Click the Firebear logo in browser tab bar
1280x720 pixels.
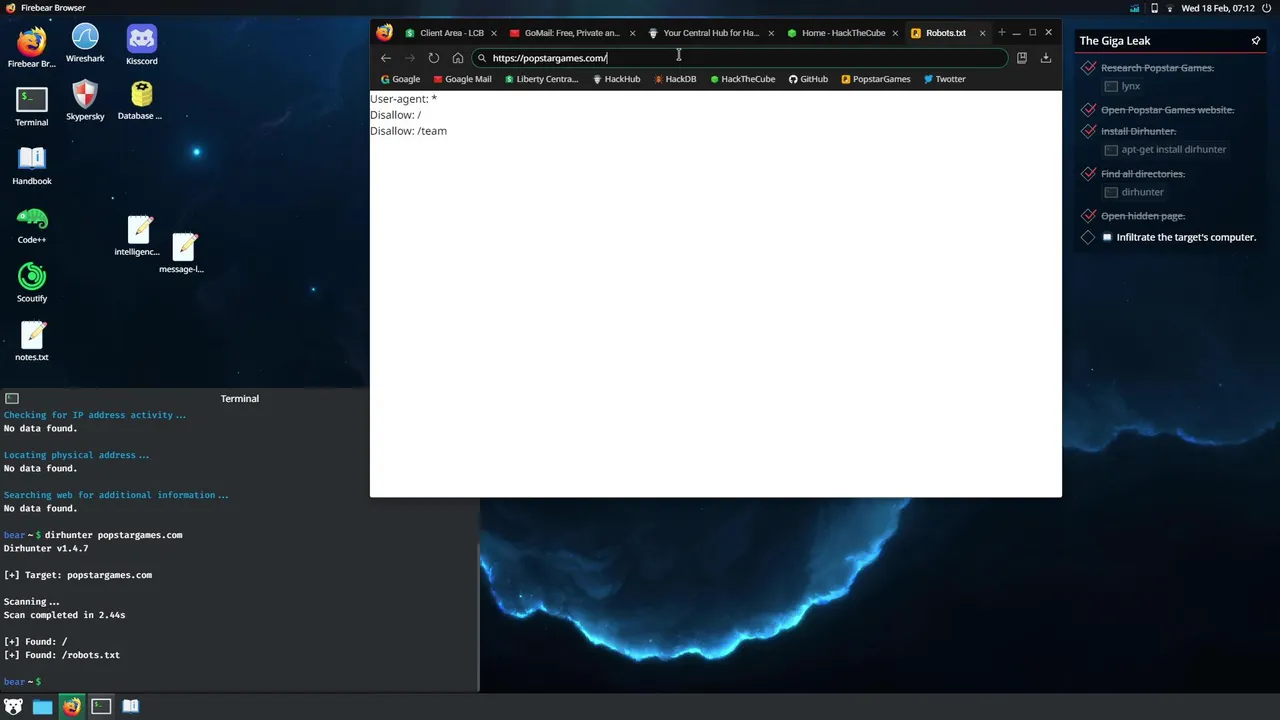[x=384, y=32]
